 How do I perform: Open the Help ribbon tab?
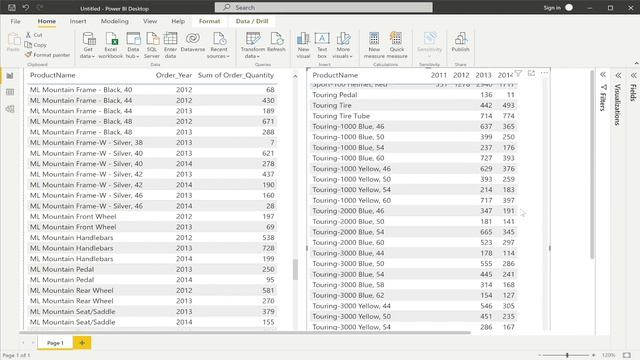[178, 21]
